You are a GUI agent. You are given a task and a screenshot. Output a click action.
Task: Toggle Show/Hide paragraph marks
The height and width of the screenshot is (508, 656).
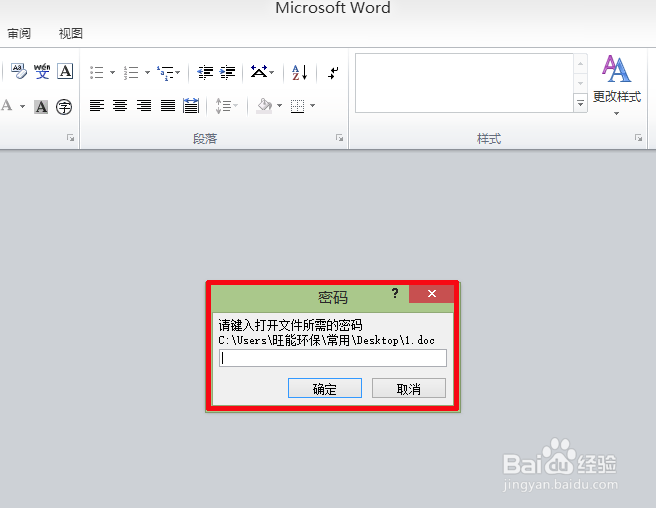pos(333,73)
